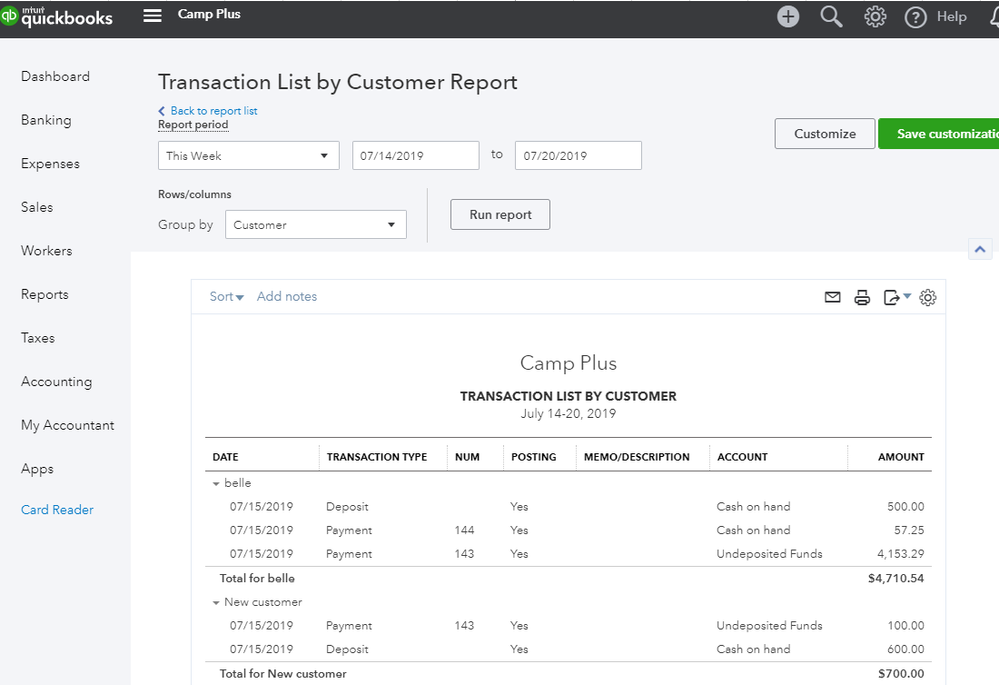Viewport: 999px width, 685px height.
Task: Open the Group by Customer dropdown
Action: point(315,224)
